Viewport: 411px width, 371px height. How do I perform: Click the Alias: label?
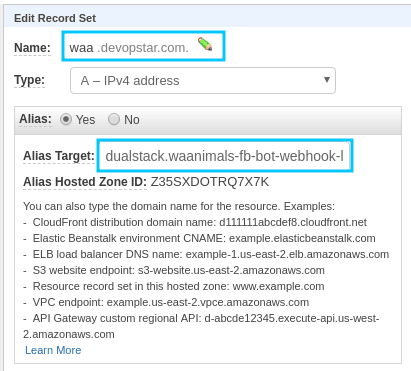point(36,119)
